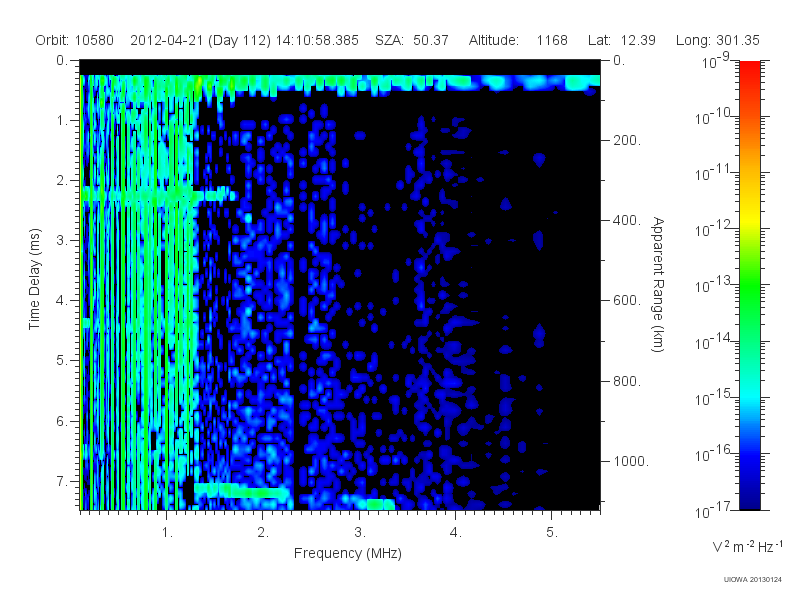800x600 pixels.
Task: Click the 10⁻¹⁷ color scale tick label
Action: (715, 510)
